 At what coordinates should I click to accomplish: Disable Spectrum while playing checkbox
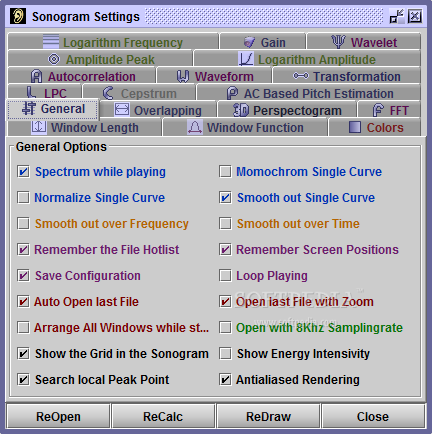point(23,172)
